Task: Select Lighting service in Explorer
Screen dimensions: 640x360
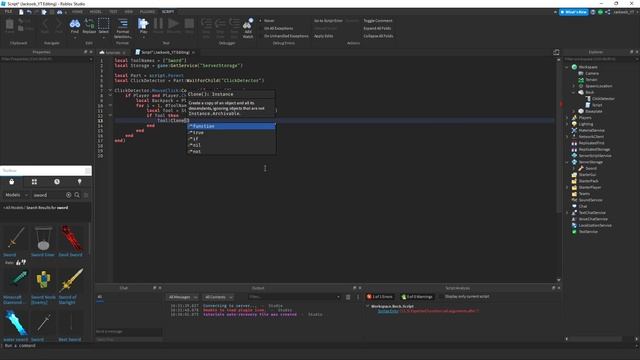Action: coord(586,124)
